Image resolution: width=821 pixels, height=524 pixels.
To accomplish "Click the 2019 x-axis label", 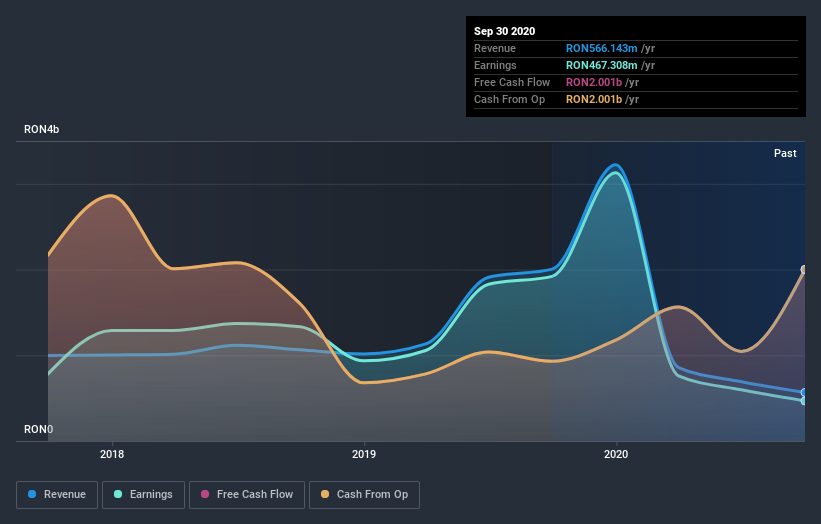I will tap(364, 454).
